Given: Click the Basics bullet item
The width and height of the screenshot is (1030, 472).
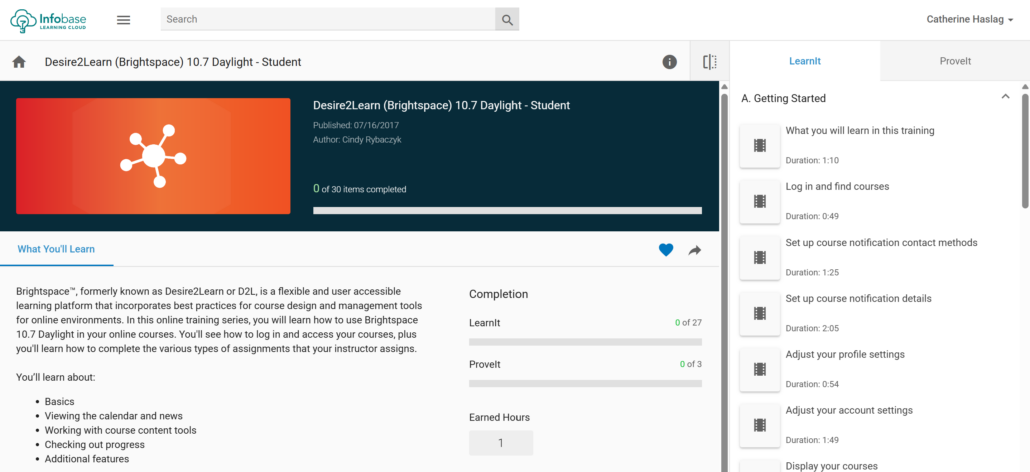Looking at the screenshot, I should [x=59, y=402].
